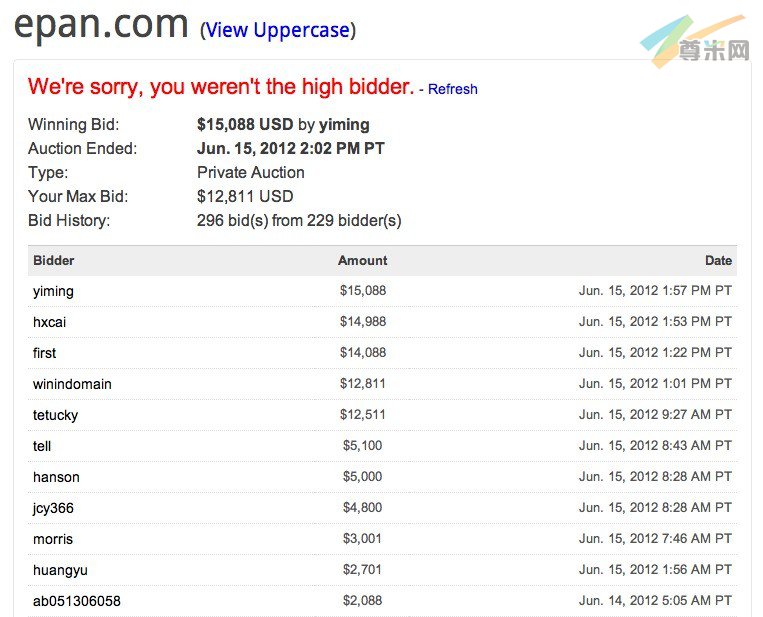Select bidder name morris
This screenshot has width=763, height=617.
[x=53, y=539]
